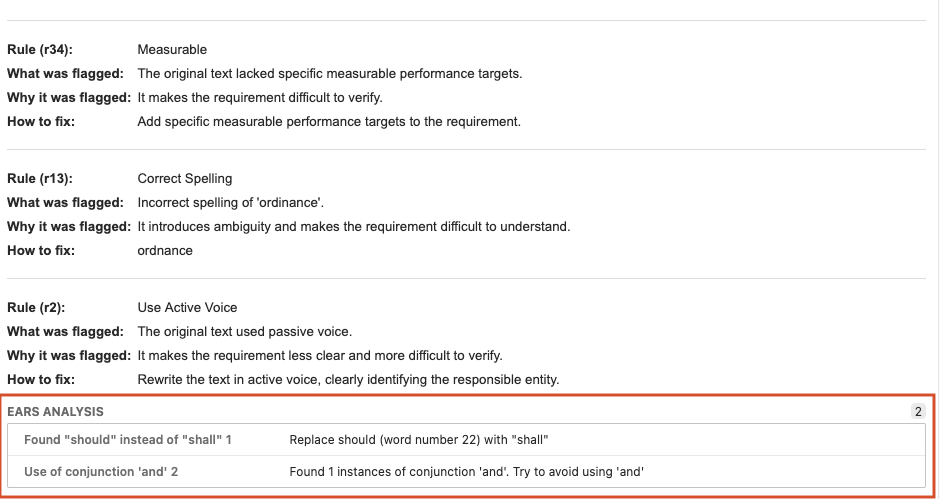
Task: Click 'The original text used passive voice' text
Action: [245, 332]
